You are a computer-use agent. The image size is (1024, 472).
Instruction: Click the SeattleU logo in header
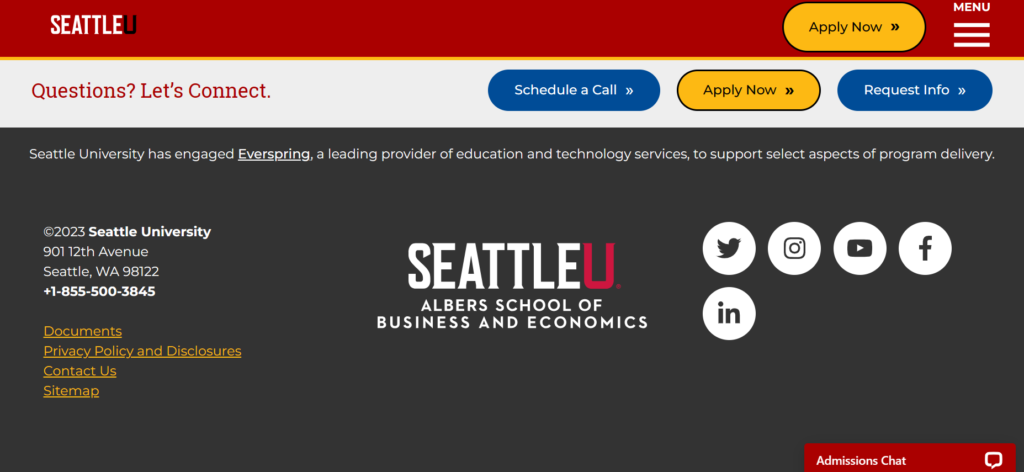coord(93,25)
